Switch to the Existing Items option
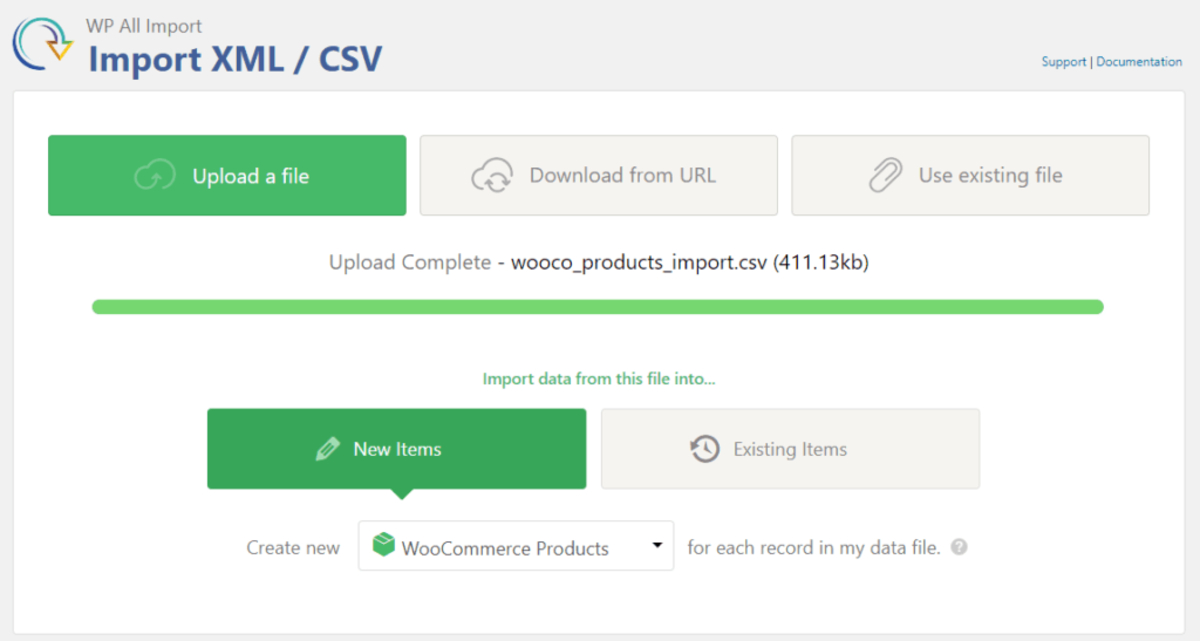 790,449
